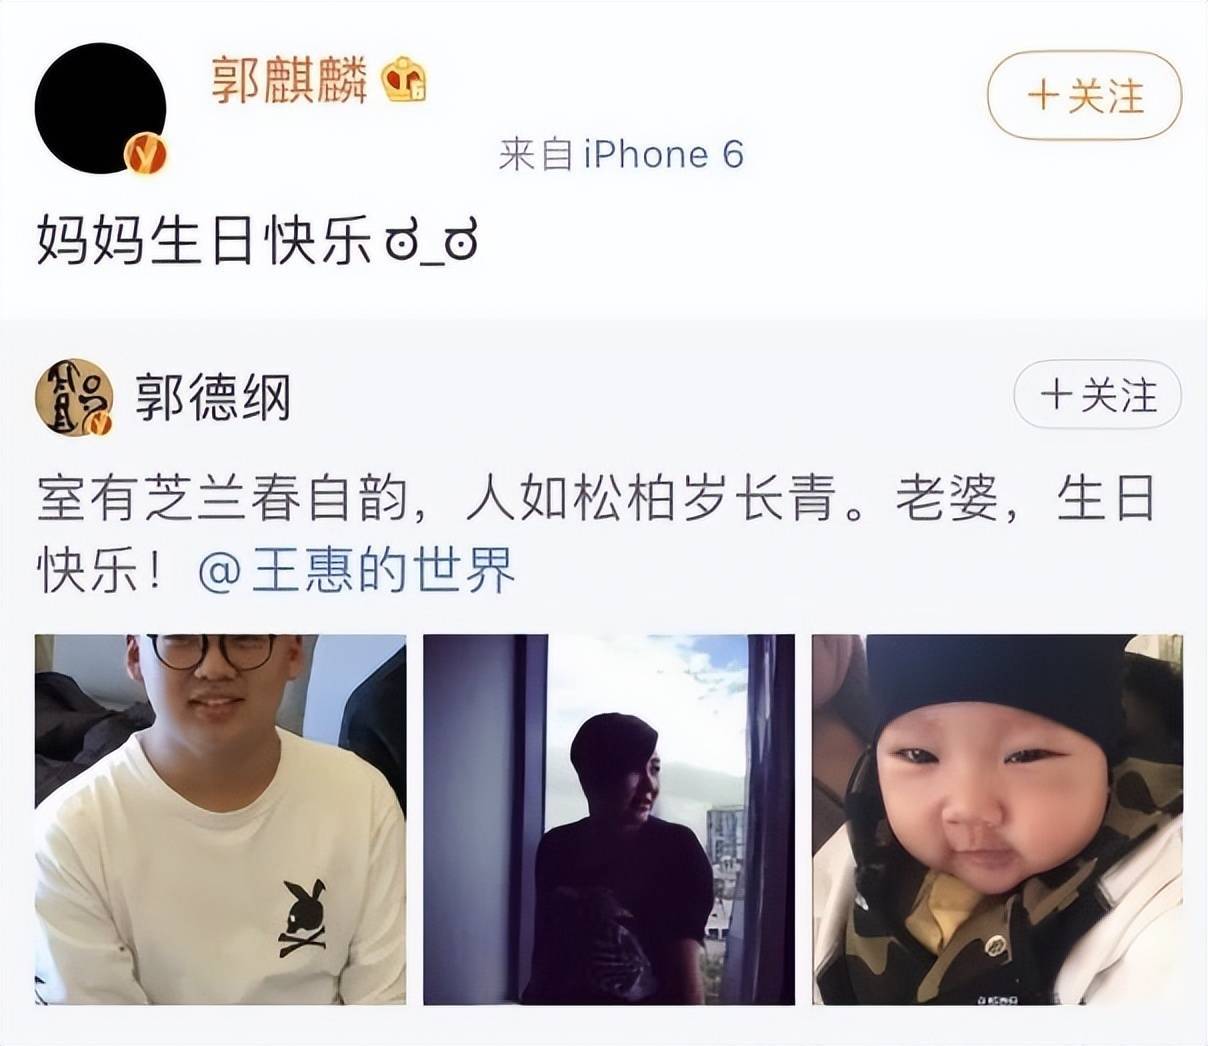Follow 郭麒麟 with the orange +关注 button

[1085, 96]
